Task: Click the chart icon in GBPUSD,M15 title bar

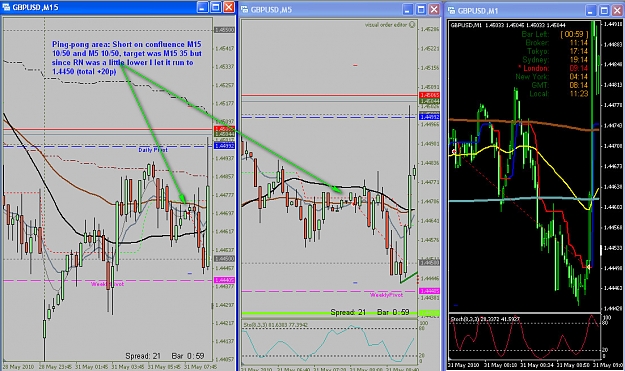Action: click(x=6, y=7)
